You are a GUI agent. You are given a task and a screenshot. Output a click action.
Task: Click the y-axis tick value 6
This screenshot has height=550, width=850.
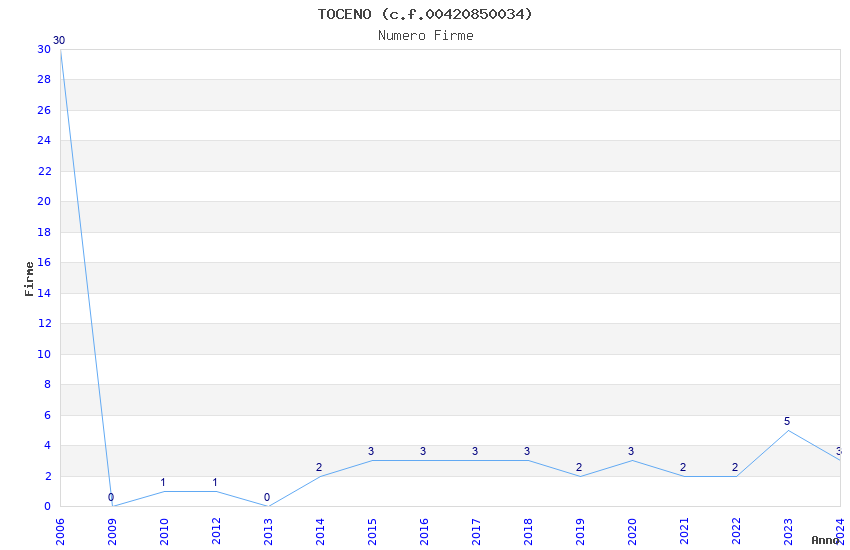coord(48,415)
